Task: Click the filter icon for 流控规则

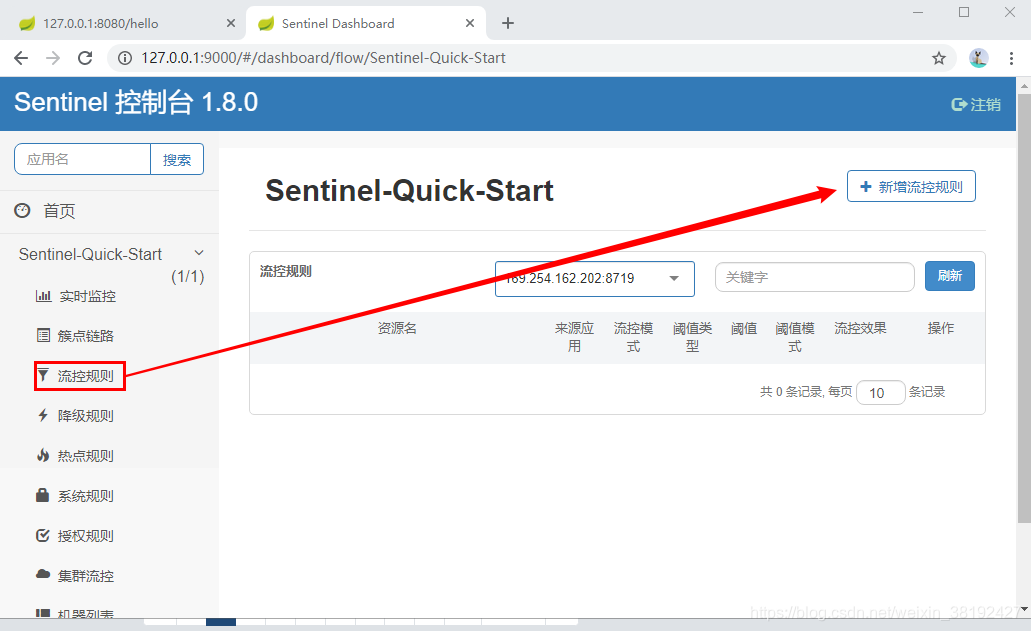Action: click(x=43, y=375)
